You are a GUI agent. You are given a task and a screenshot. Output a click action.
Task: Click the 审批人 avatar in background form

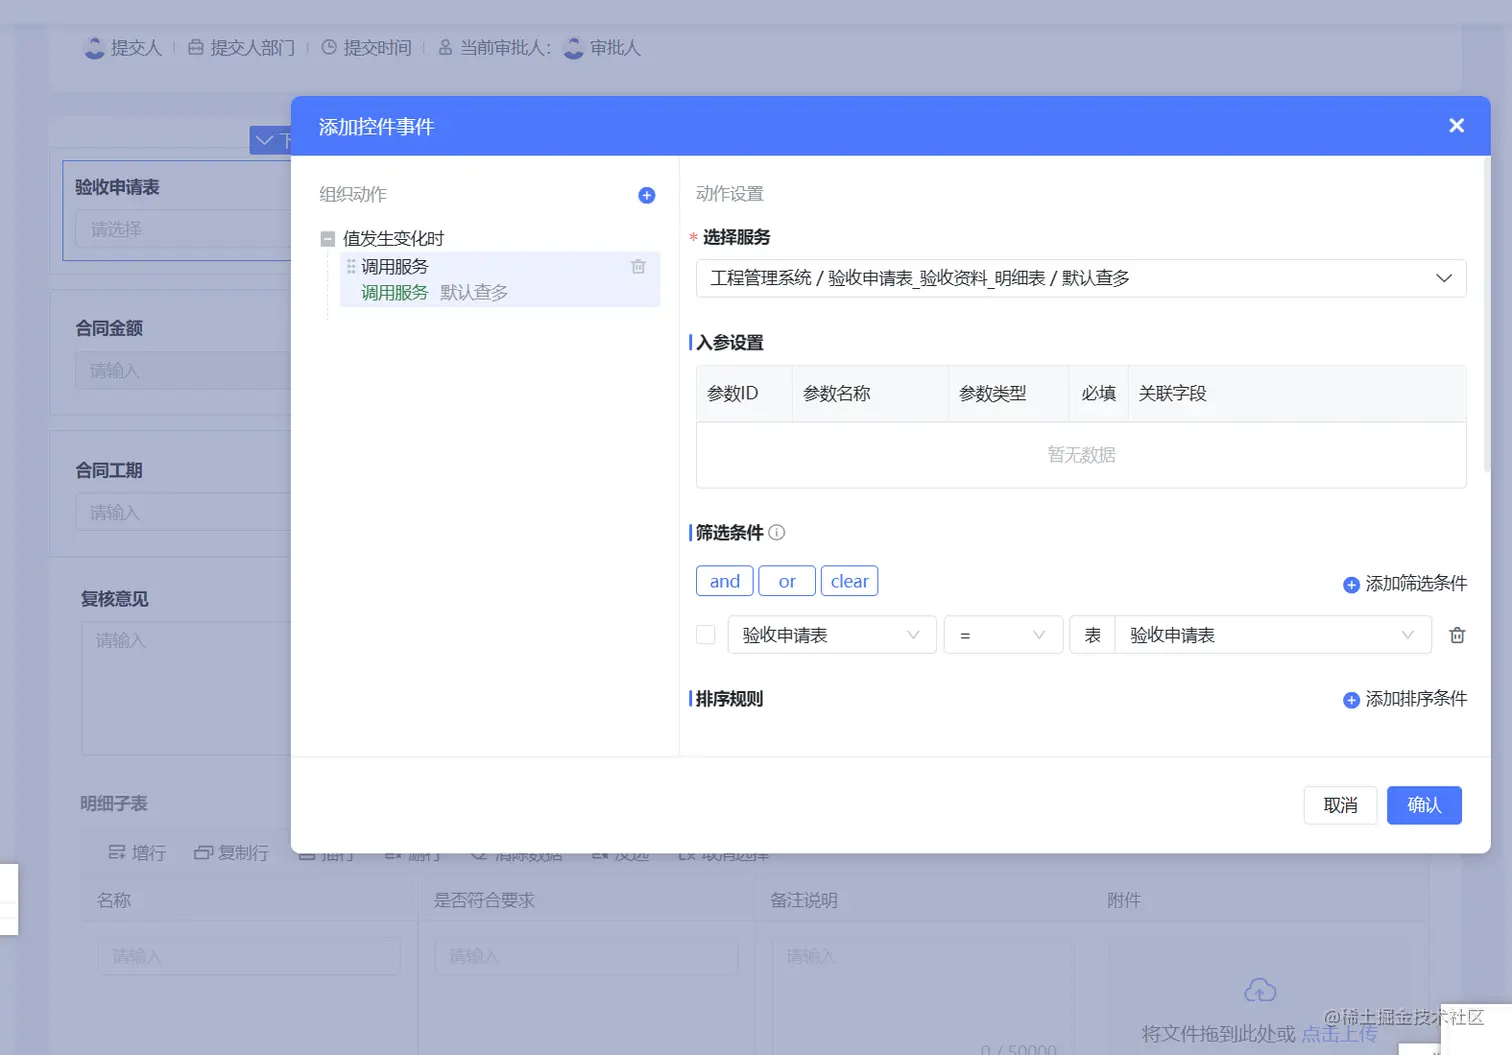pos(574,48)
